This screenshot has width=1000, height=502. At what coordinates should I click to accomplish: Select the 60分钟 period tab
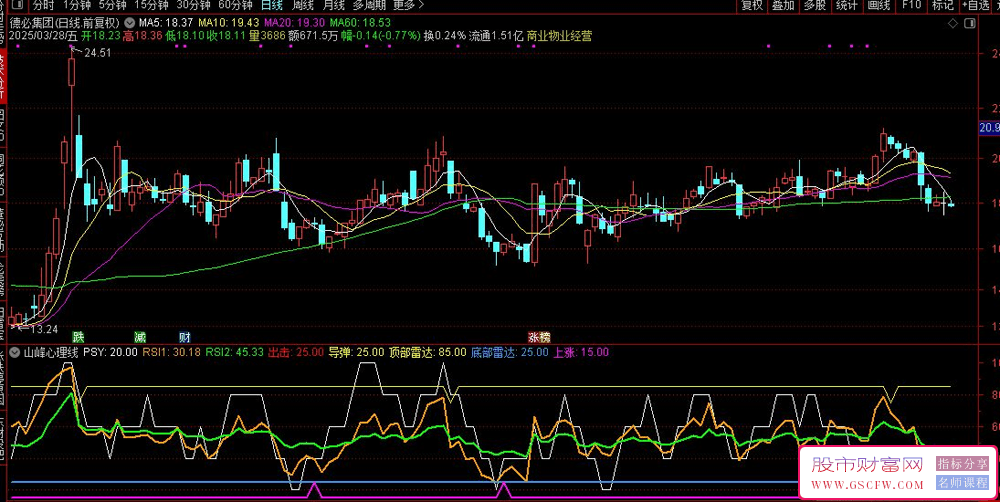click(233, 5)
